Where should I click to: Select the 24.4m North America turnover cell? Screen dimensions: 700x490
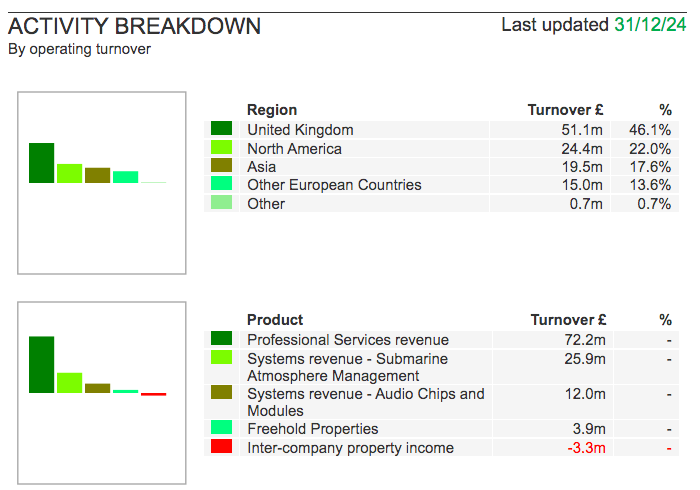click(582, 149)
